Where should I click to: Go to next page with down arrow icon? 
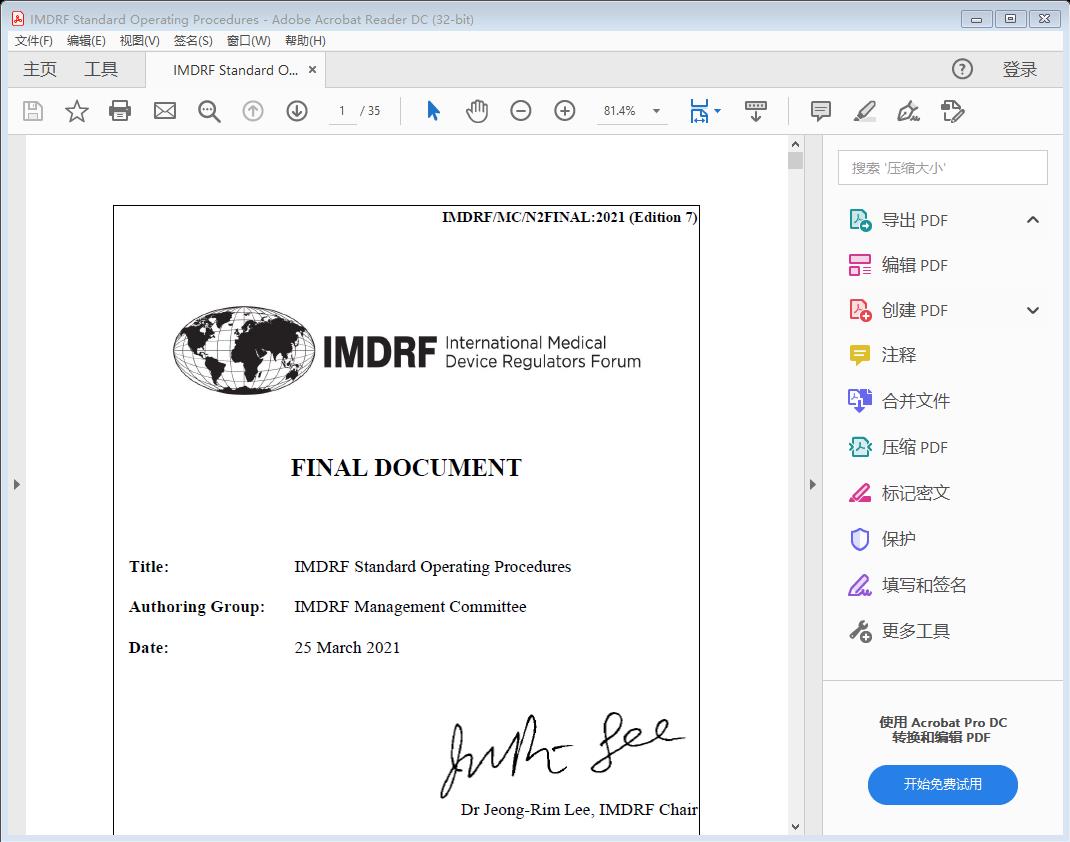coord(296,111)
